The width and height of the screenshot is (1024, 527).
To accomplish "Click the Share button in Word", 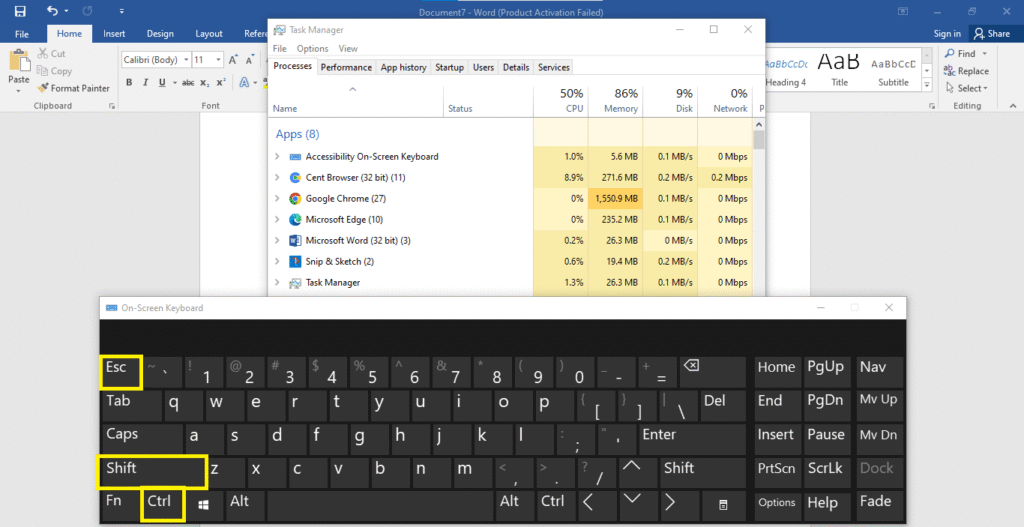I will (x=991, y=33).
